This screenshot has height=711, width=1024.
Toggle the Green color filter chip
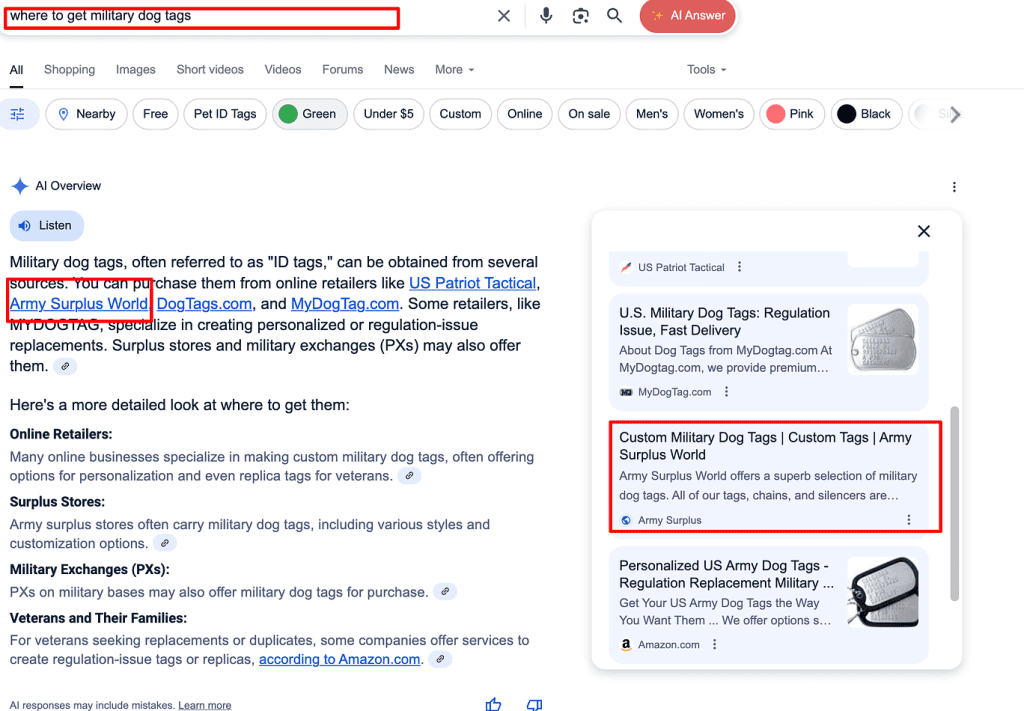[310, 114]
